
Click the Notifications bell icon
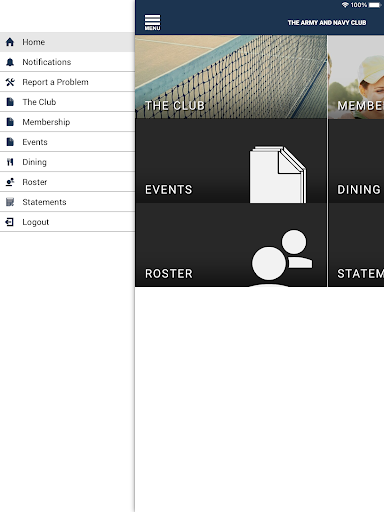[10, 62]
